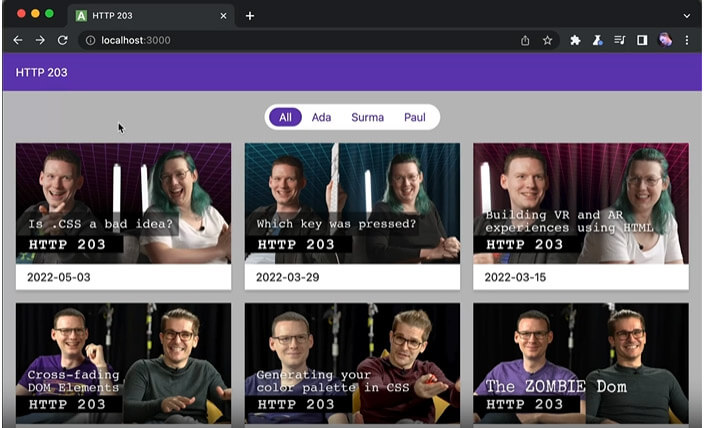Toggle the browser side panel
This screenshot has width=704, height=428.
[x=642, y=40]
